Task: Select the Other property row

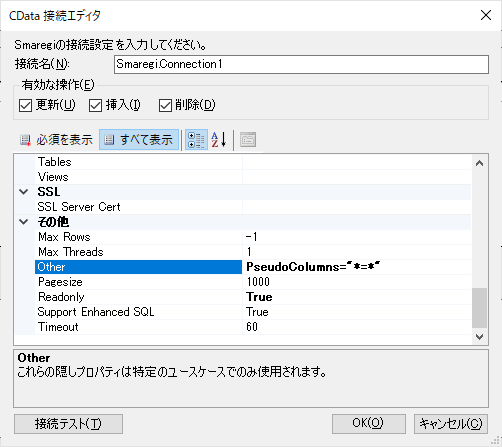Action: (253, 267)
